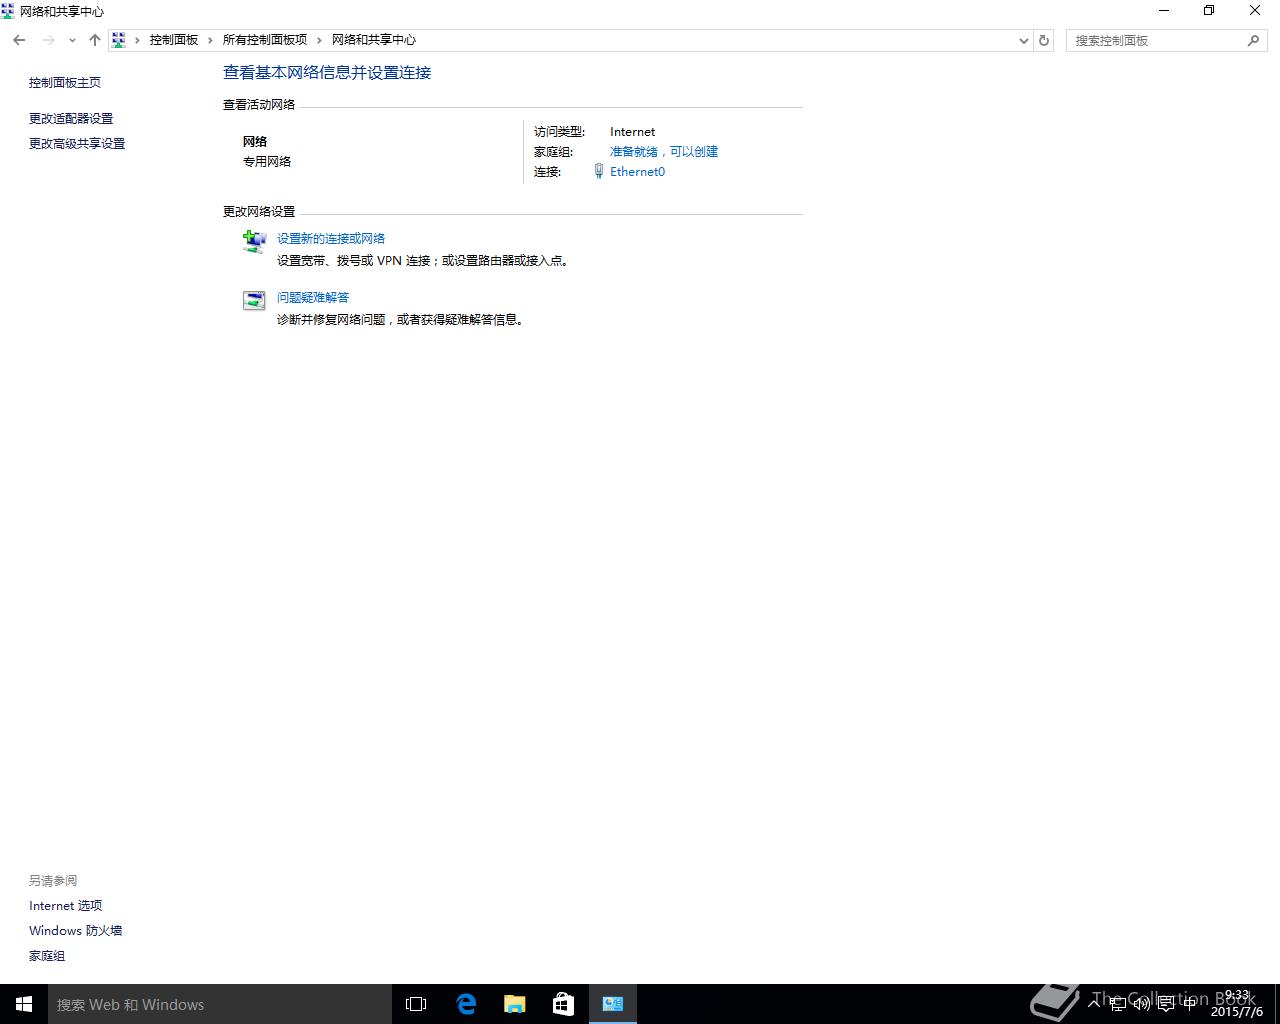Image resolution: width=1280 pixels, height=1024 pixels.
Task: Open Windows 防火墙 link
Action: click(x=75, y=931)
